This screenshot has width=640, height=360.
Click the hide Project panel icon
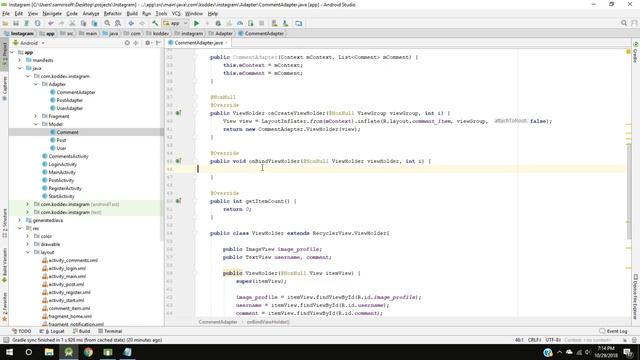pyautogui.click(x=158, y=43)
